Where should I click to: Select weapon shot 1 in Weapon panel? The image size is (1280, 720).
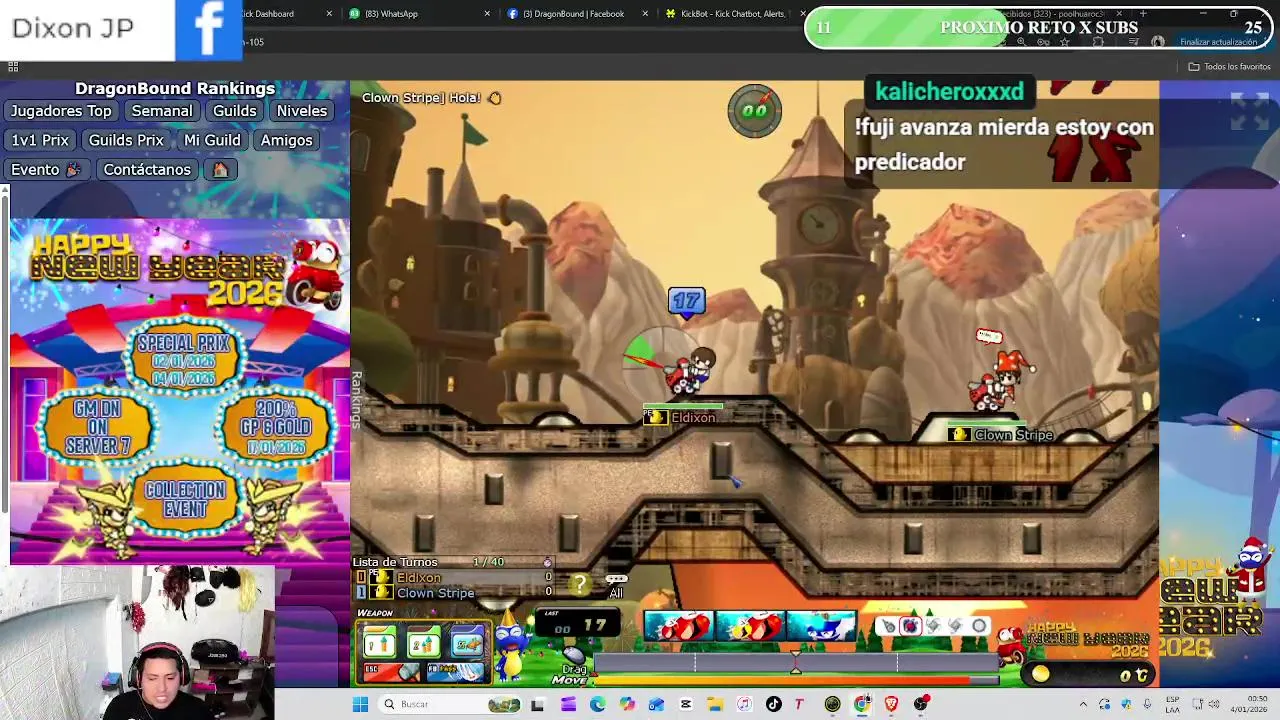tap(380, 643)
